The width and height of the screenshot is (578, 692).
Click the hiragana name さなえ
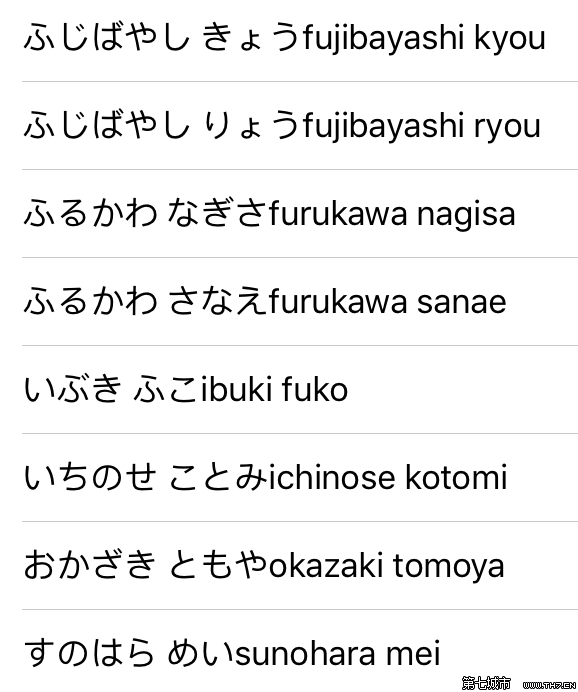[217, 301]
